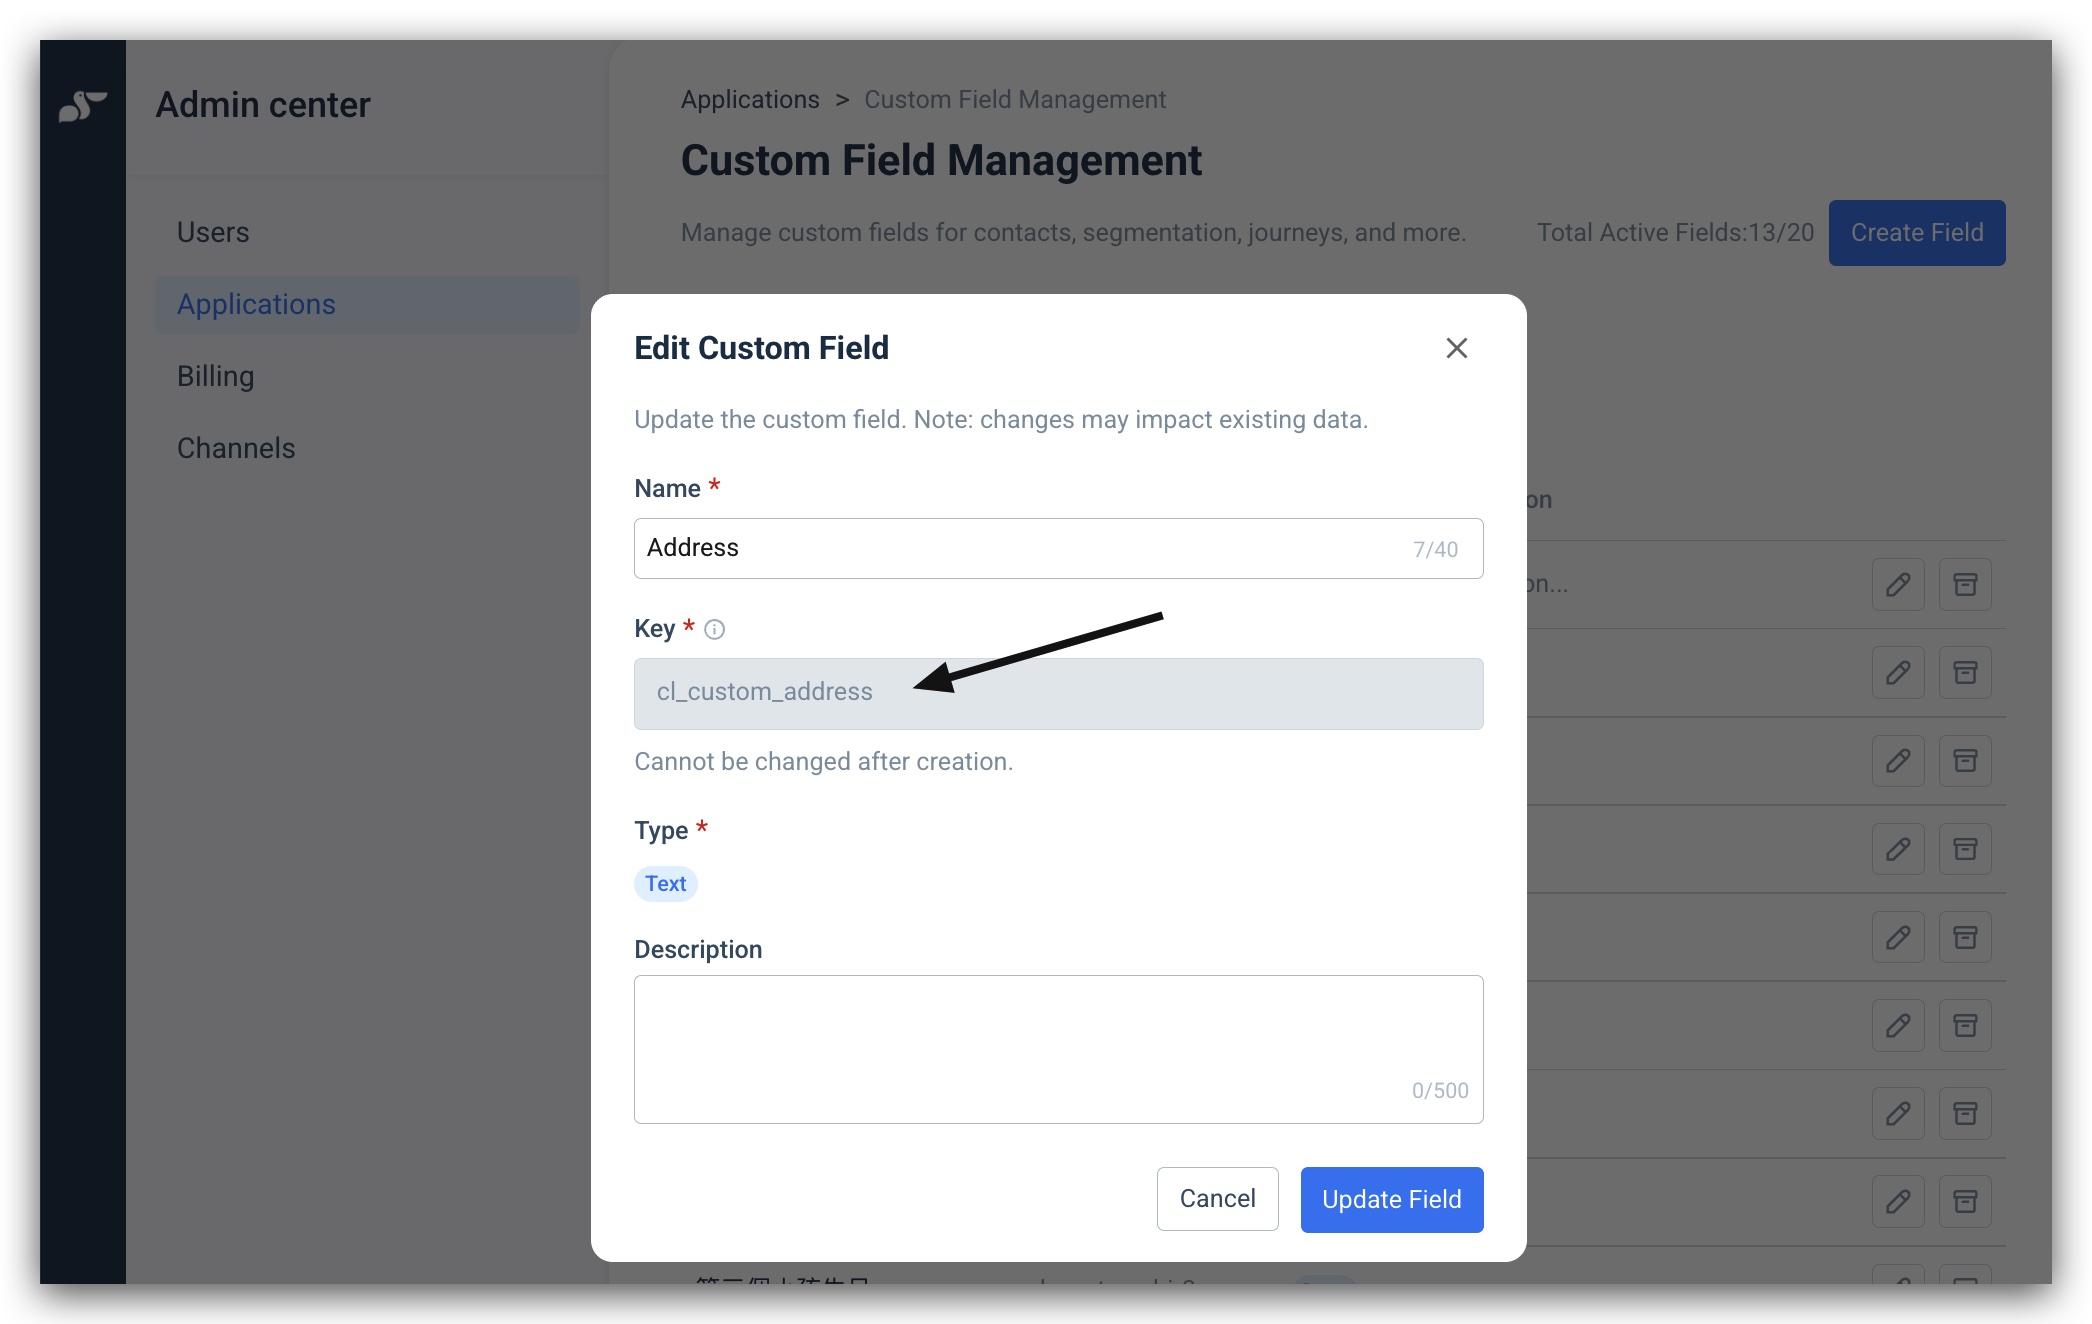The height and width of the screenshot is (1324, 2092).
Task: Click the second row pencil edit icon
Action: coord(1898,672)
